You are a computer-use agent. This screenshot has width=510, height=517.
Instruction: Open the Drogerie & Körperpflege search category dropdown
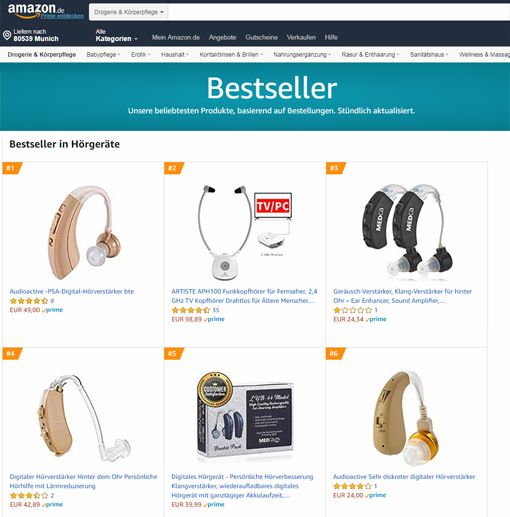[x=129, y=12]
